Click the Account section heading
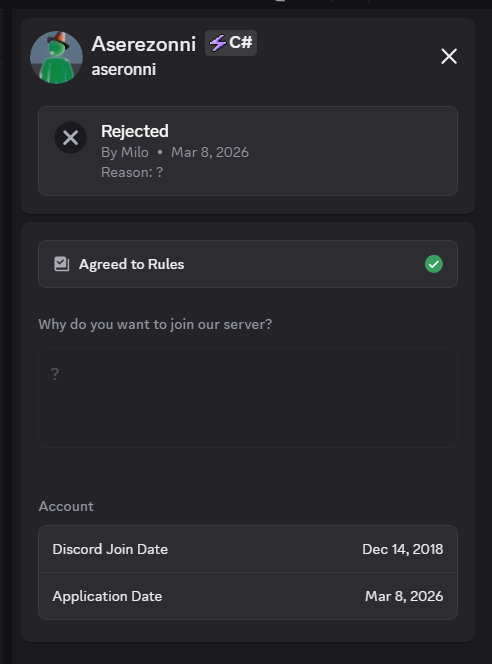Viewport: 492px width, 664px height. tap(66, 506)
